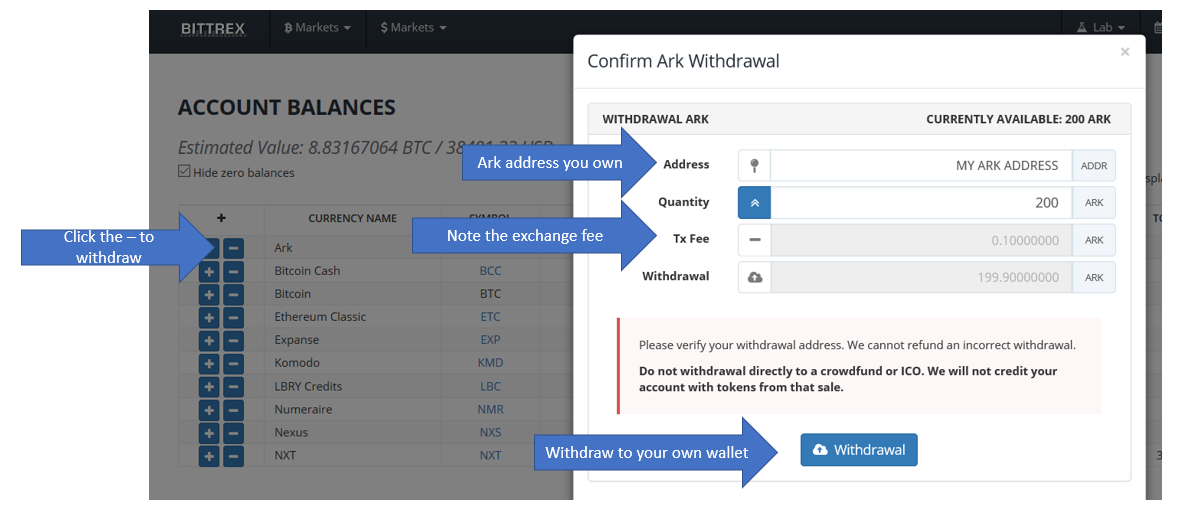Click the NXT symbol link
This screenshot has height=522, width=1189.
[x=491, y=456]
